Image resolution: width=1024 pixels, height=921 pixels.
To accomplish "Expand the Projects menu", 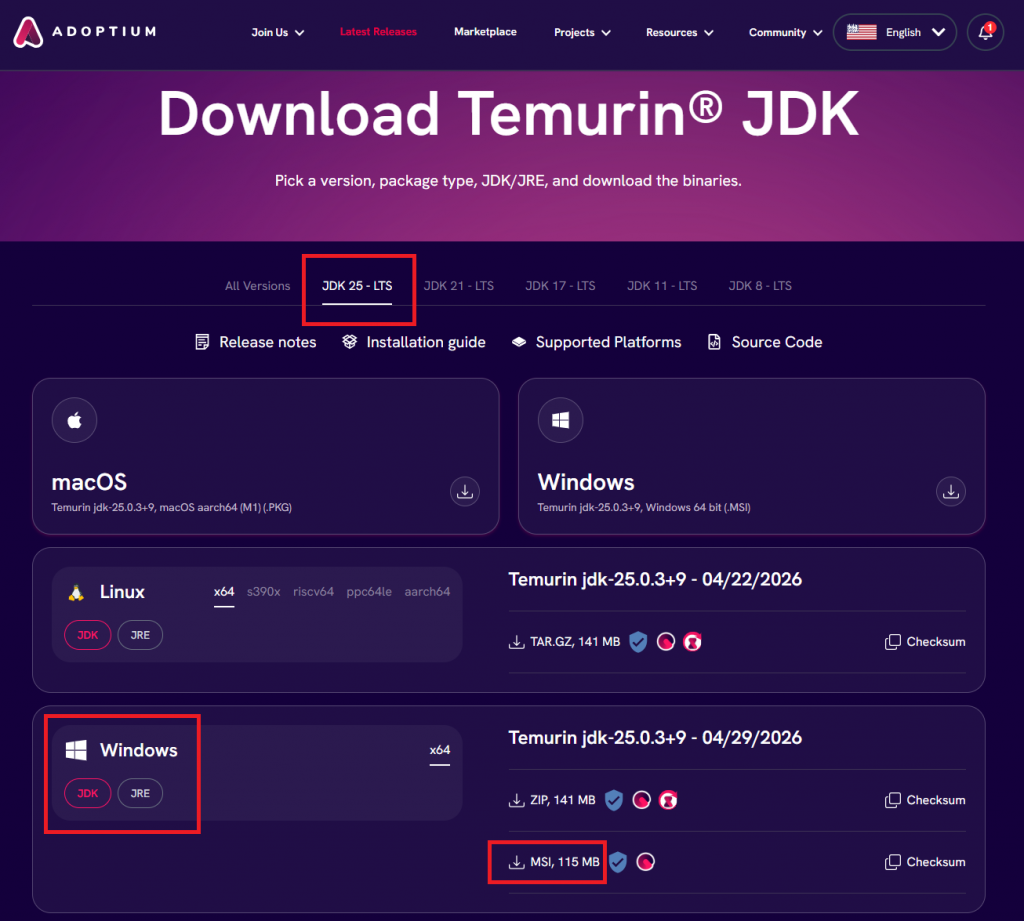I will coord(582,32).
